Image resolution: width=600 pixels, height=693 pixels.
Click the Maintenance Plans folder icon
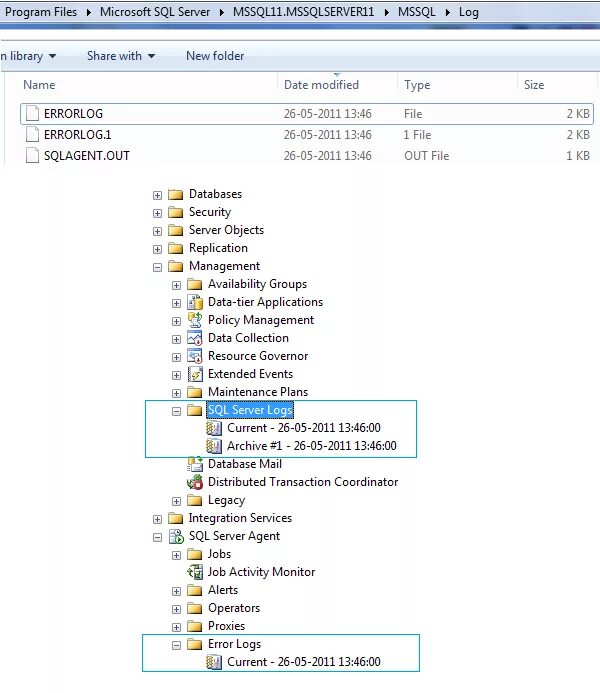[x=194, y=392]
